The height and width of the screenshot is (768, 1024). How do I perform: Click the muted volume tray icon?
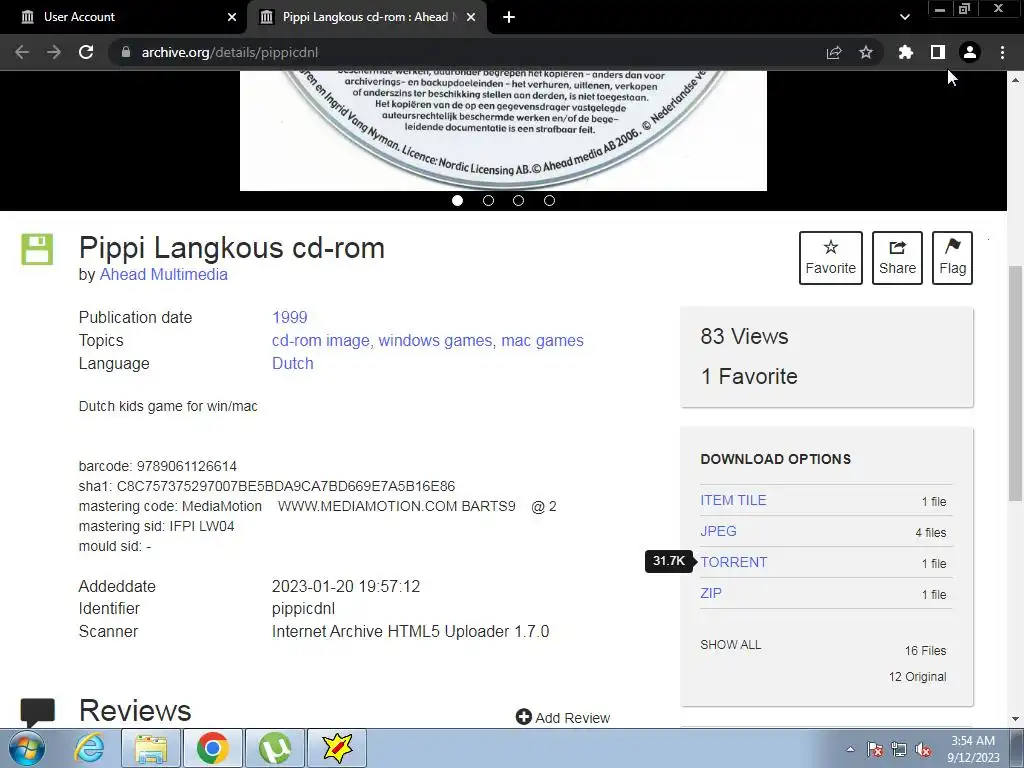[923, 750]
